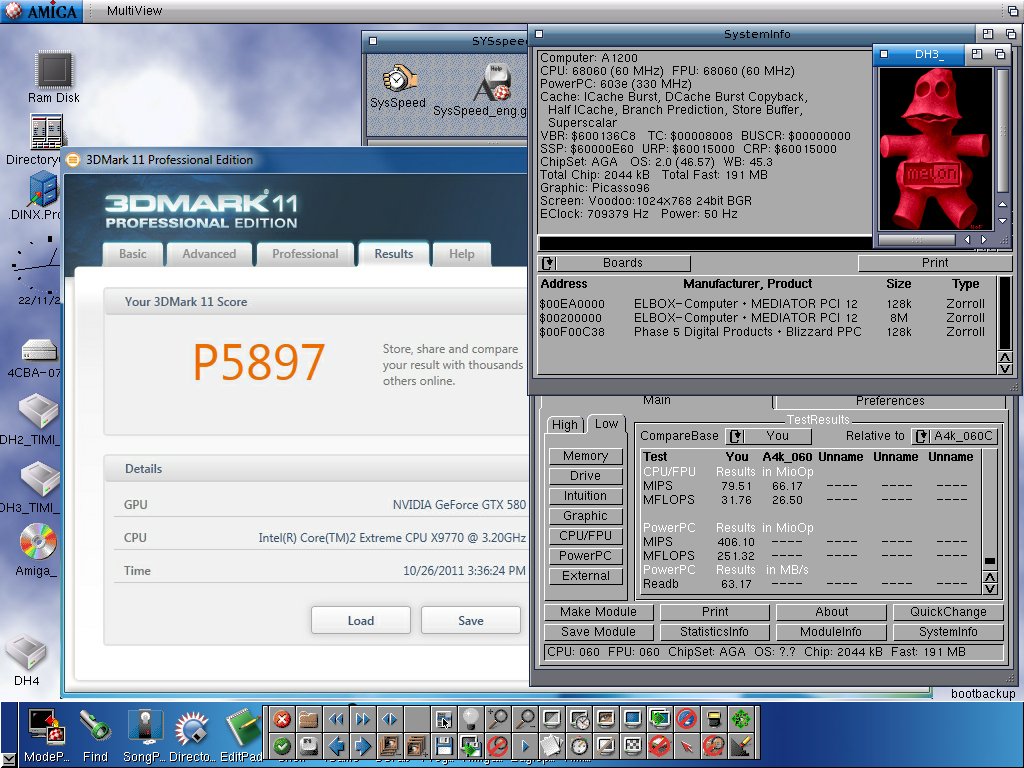Open the Help tab in 3DMark

point(462,253)
